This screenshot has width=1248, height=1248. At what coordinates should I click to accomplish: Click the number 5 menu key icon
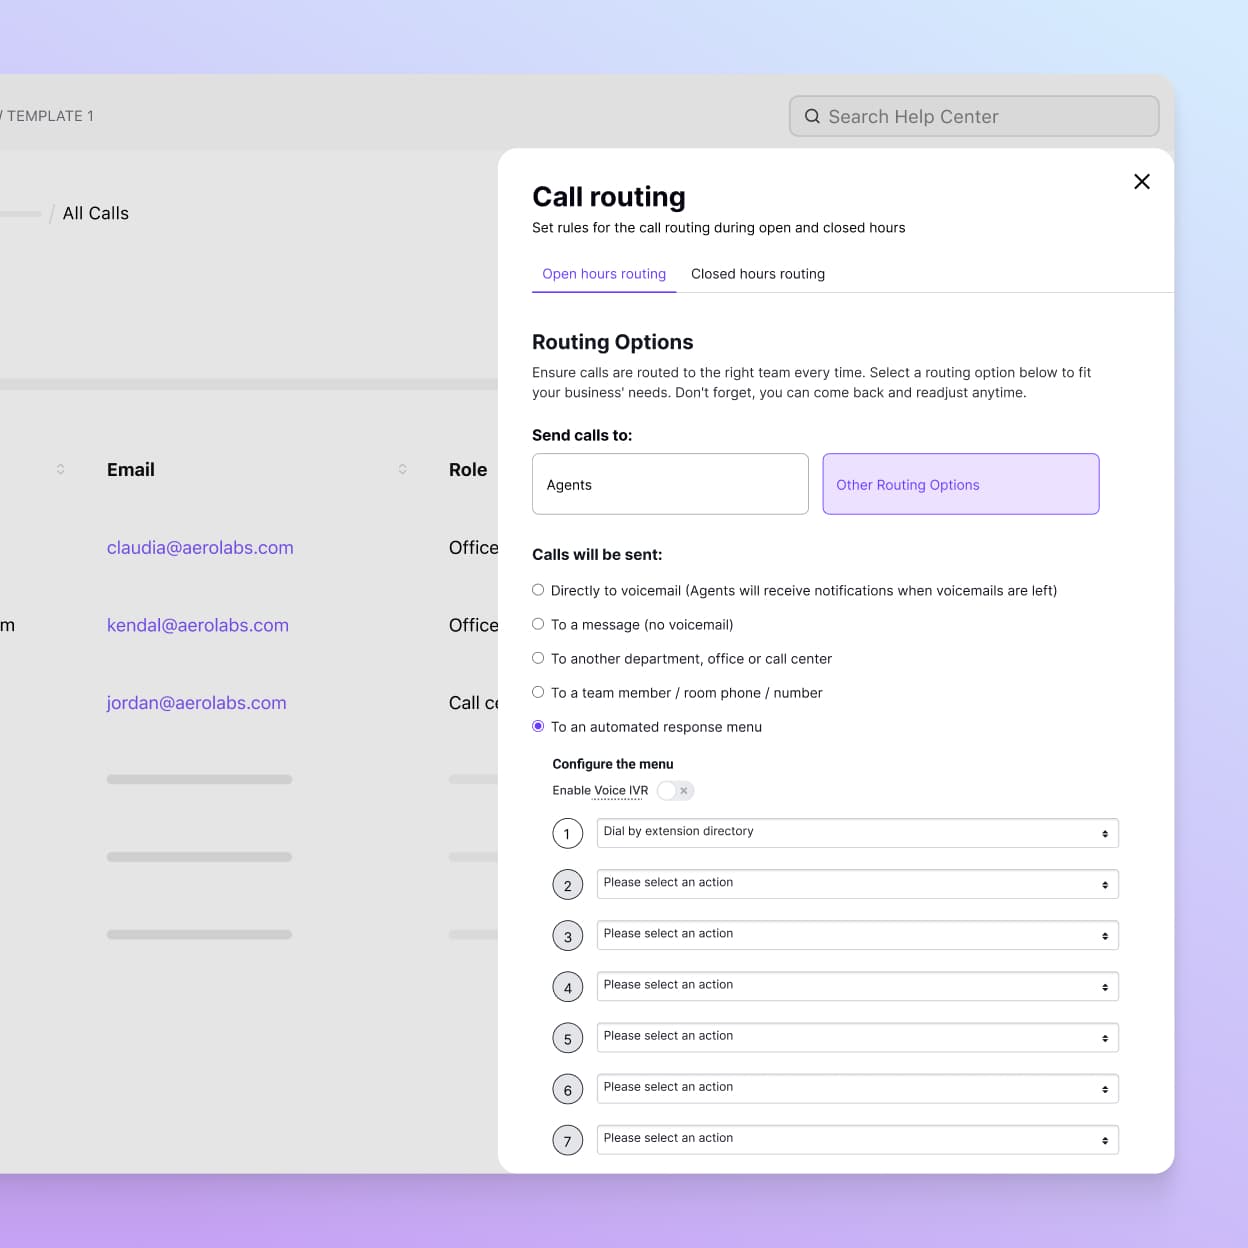[567, 1038]
